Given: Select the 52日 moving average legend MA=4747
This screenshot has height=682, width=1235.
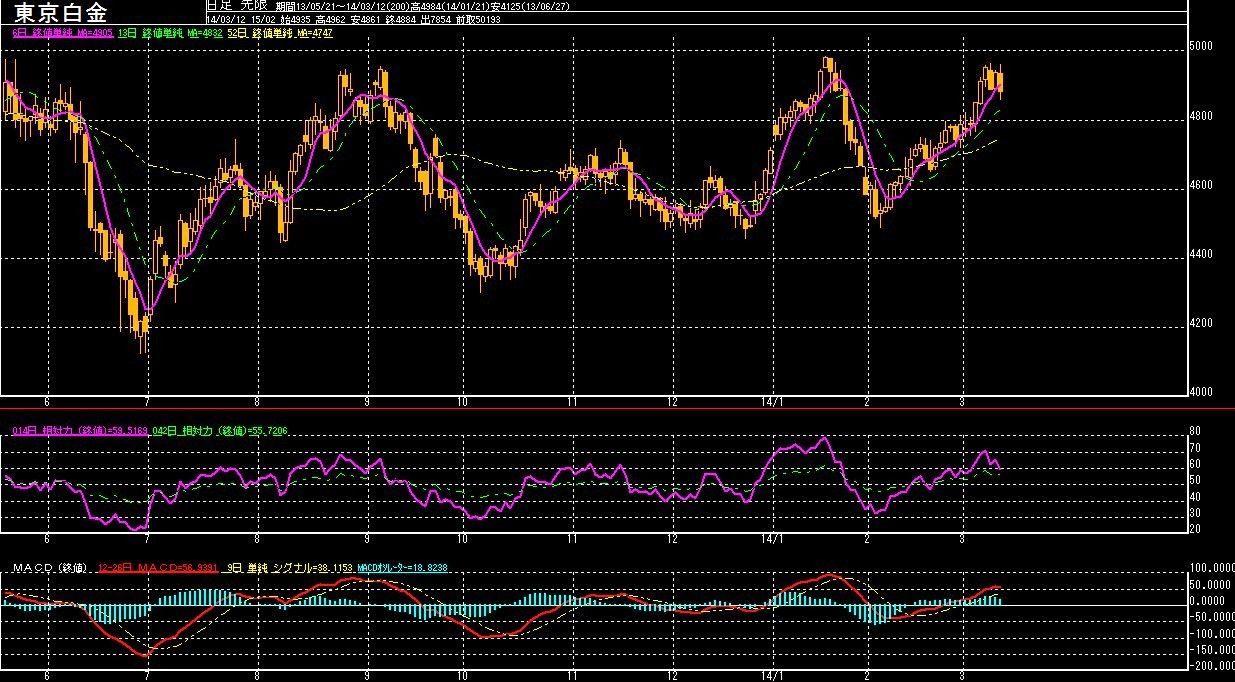Looking at the screenshot, I should pyautogui.click(x=280, y=33).
